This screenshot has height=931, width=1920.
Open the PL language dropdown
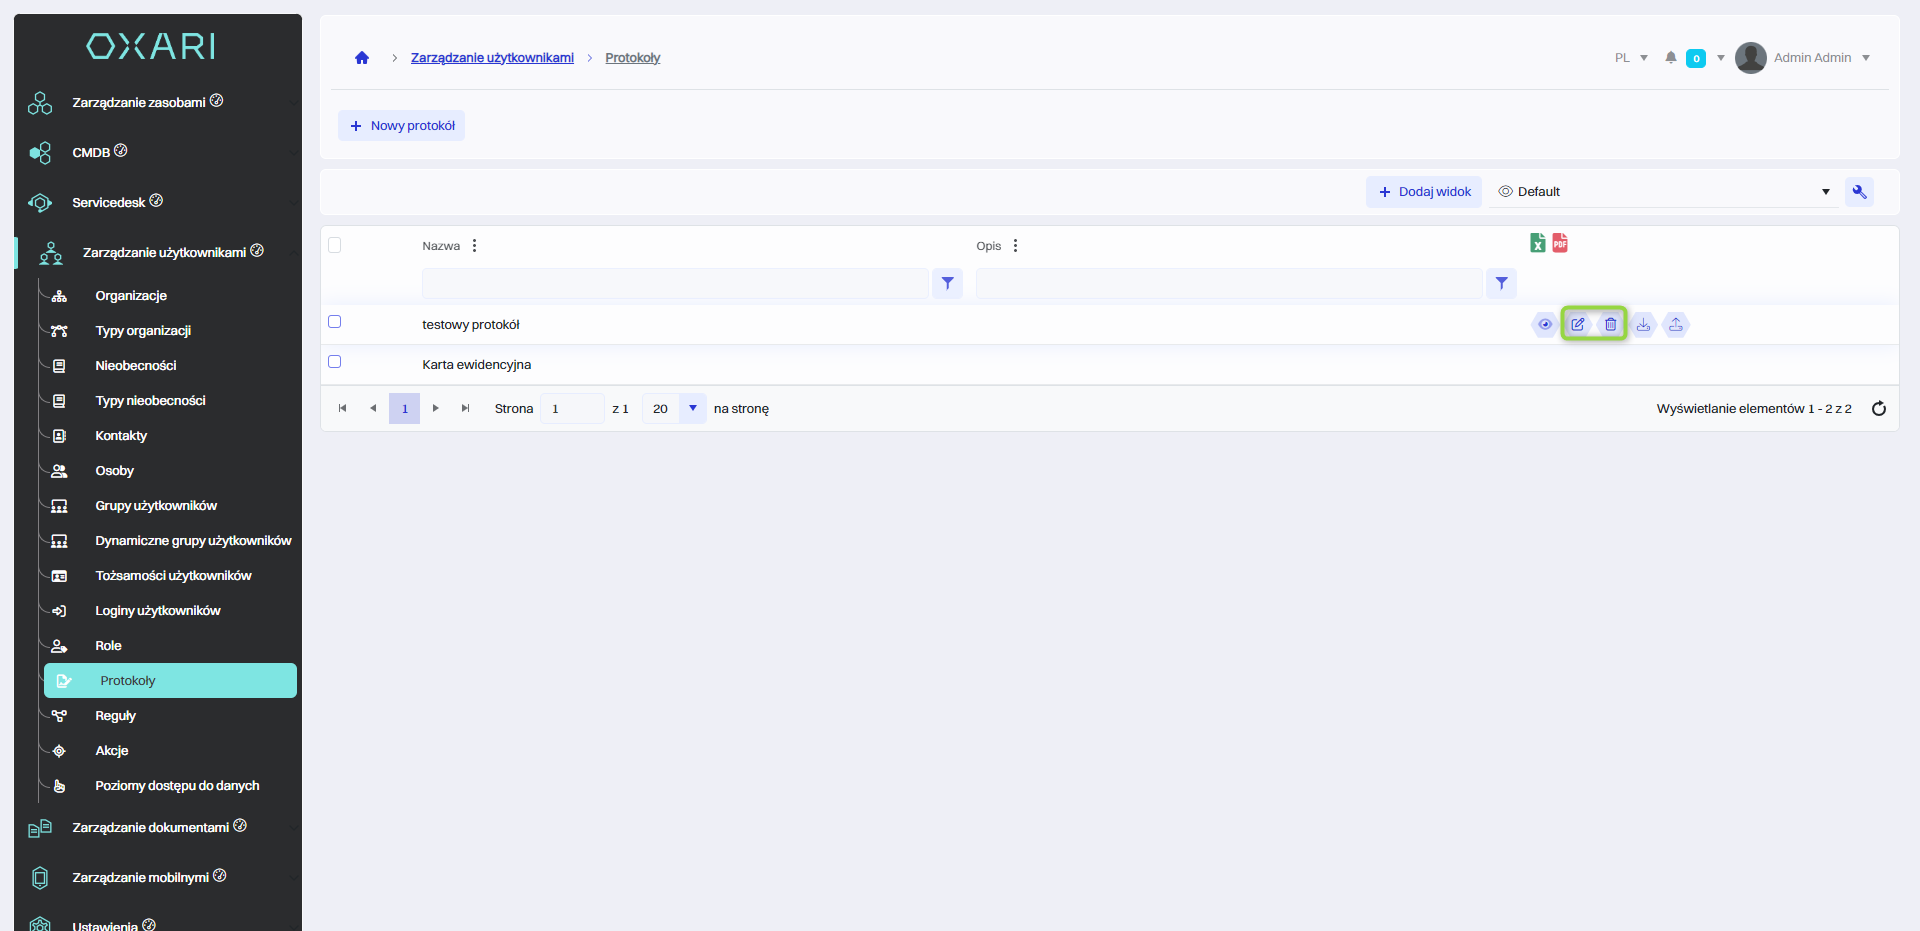pyautogui.click(x=1630, y=58)
